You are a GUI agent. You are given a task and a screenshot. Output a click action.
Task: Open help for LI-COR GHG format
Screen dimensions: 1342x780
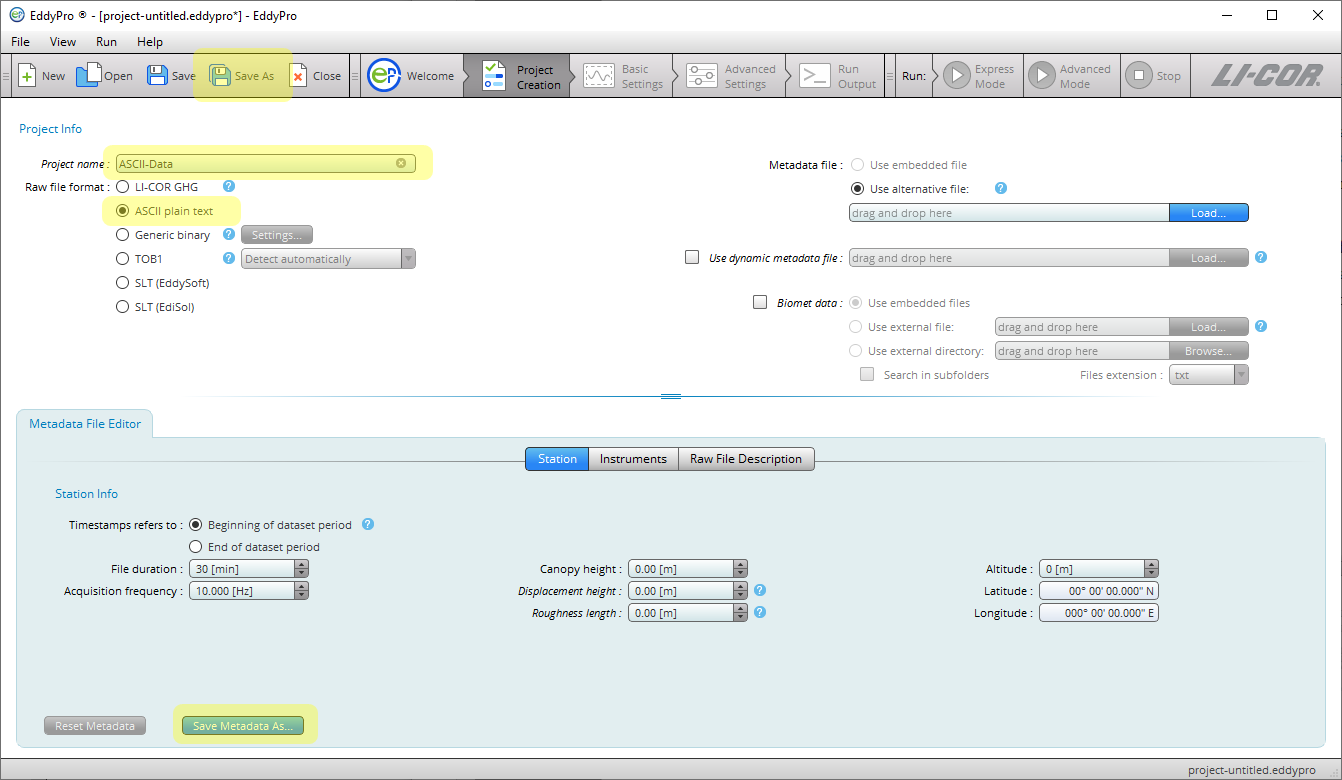[x=229, y=186]
